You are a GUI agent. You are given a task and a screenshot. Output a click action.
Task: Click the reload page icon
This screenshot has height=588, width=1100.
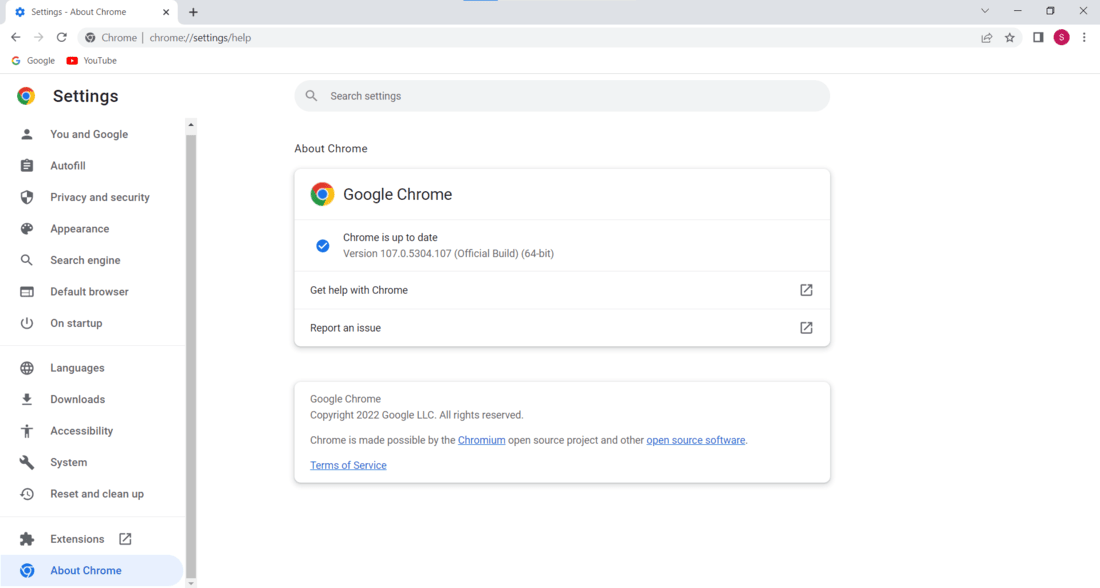coord(62,38)
